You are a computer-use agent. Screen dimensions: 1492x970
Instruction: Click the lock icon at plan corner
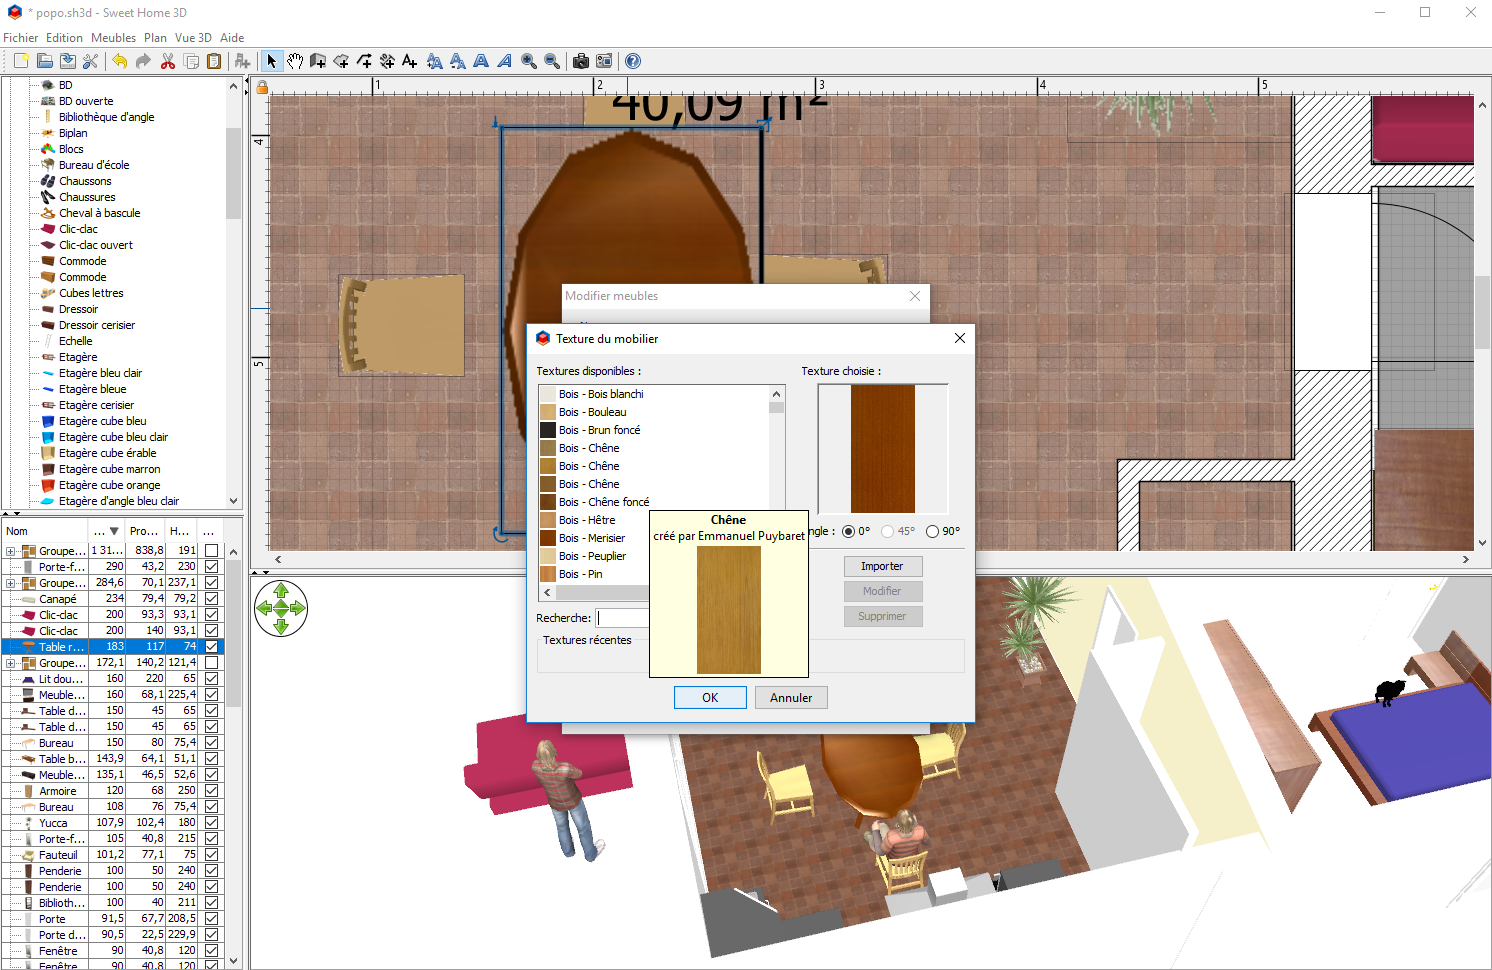262,87
